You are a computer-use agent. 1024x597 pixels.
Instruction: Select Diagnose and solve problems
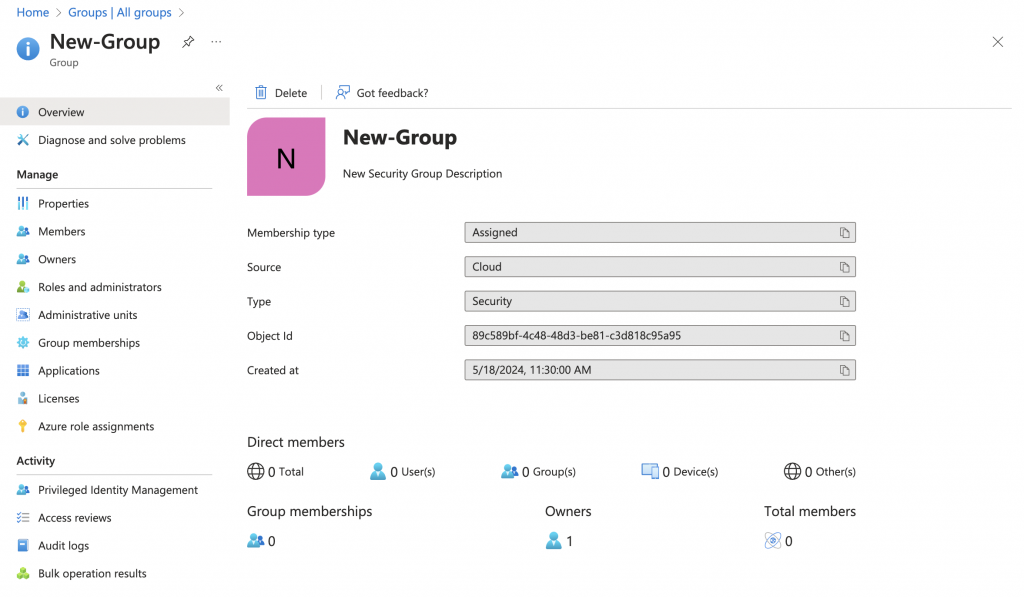[110, 140]
